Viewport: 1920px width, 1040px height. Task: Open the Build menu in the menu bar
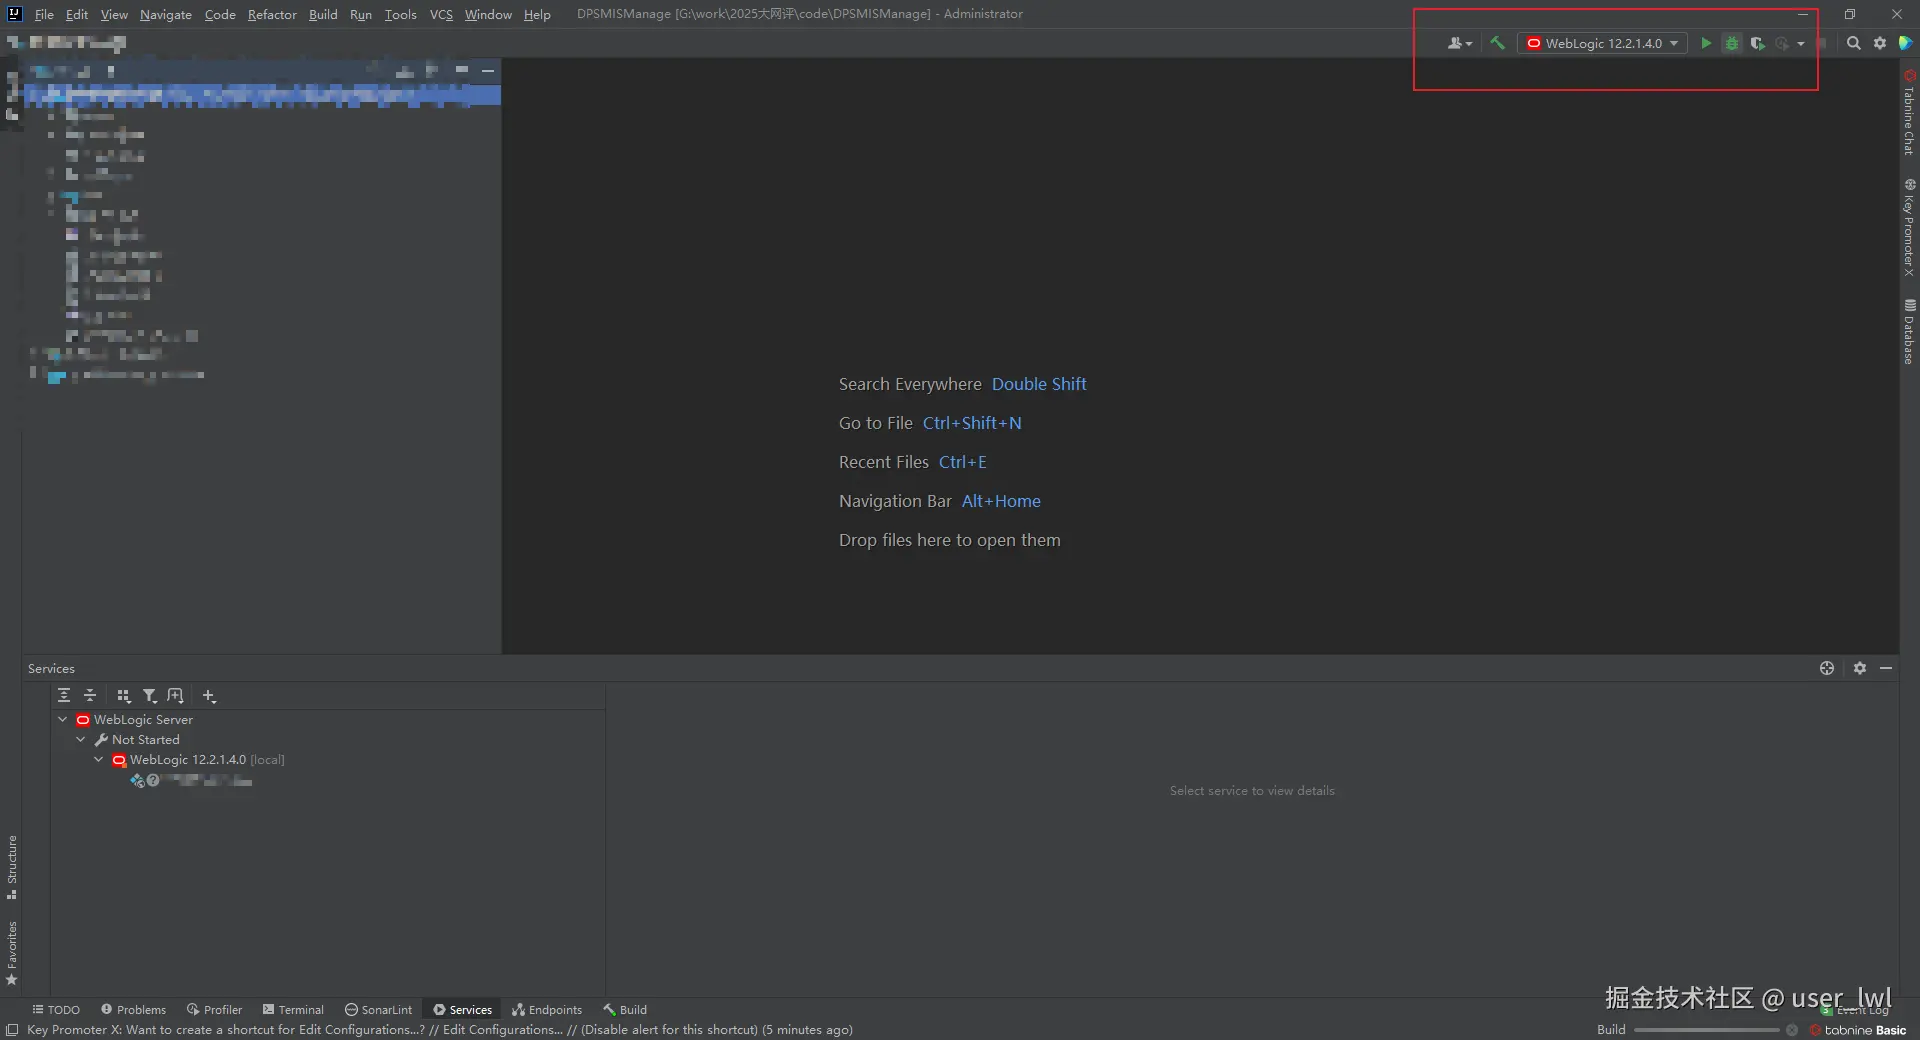[x=323, y=14]
